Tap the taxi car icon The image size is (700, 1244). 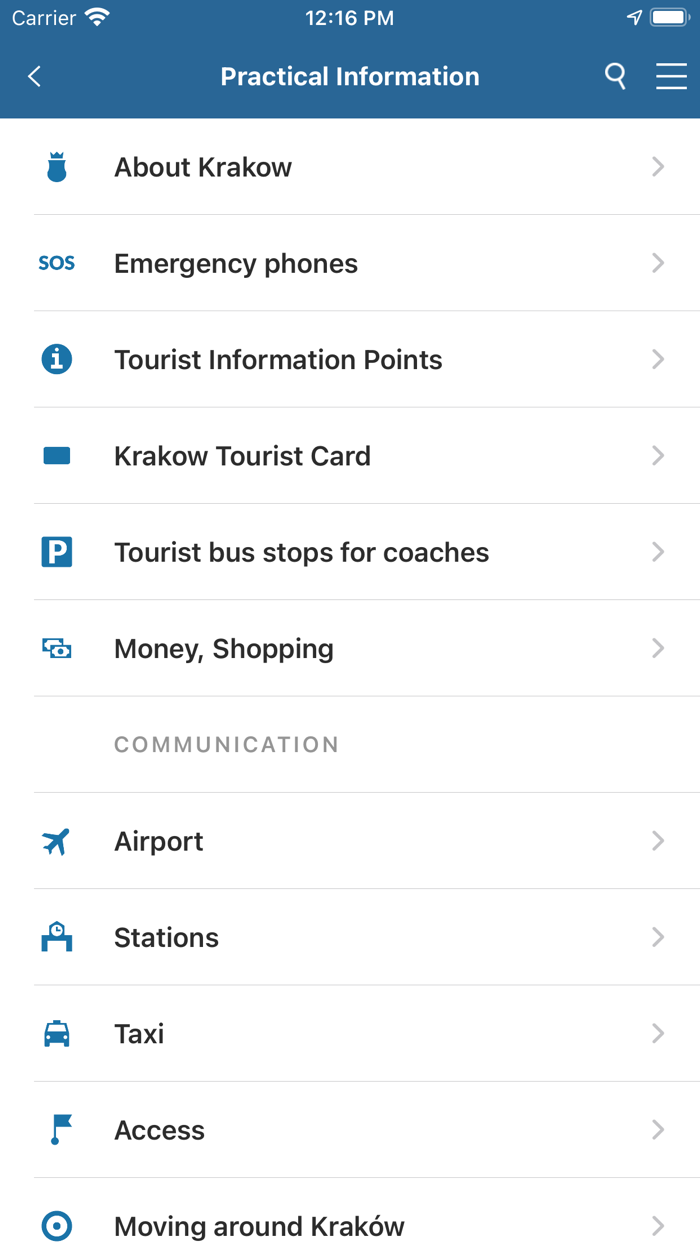(x=57, y=1034)
